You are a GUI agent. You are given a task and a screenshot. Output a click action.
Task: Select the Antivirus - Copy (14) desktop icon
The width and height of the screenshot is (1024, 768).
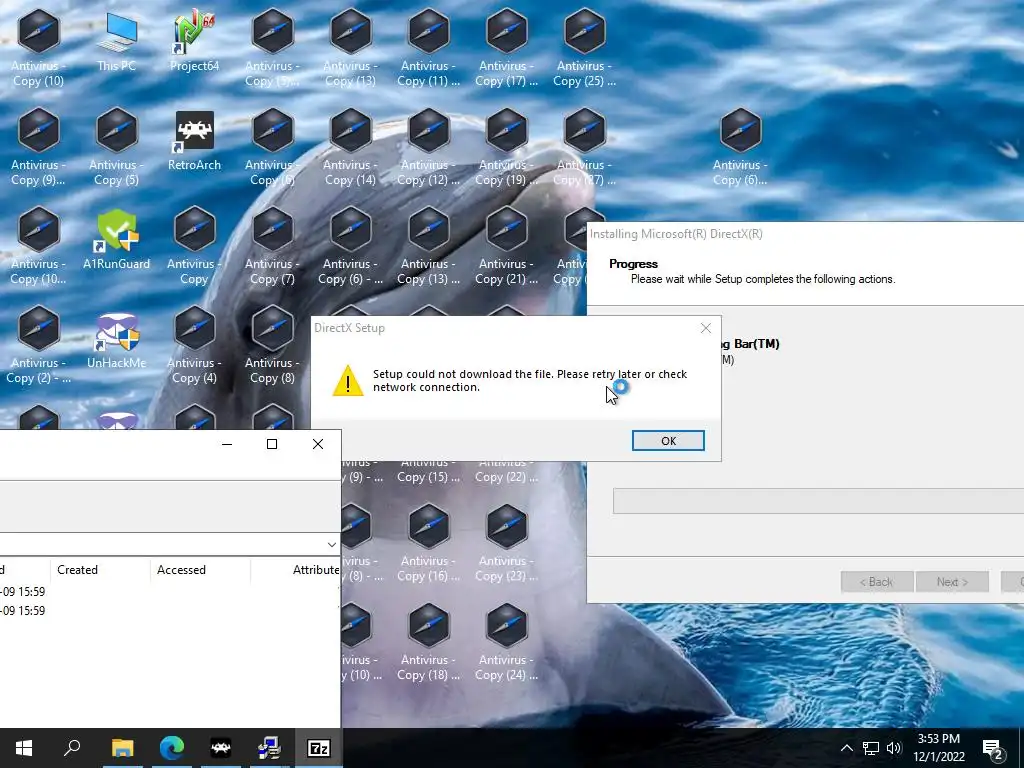click(x=350, y=148)
